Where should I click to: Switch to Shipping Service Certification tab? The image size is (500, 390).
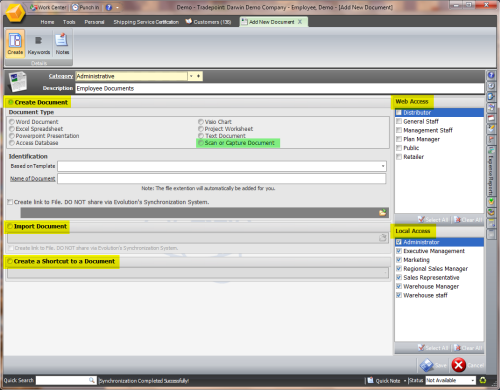(146, 22)
